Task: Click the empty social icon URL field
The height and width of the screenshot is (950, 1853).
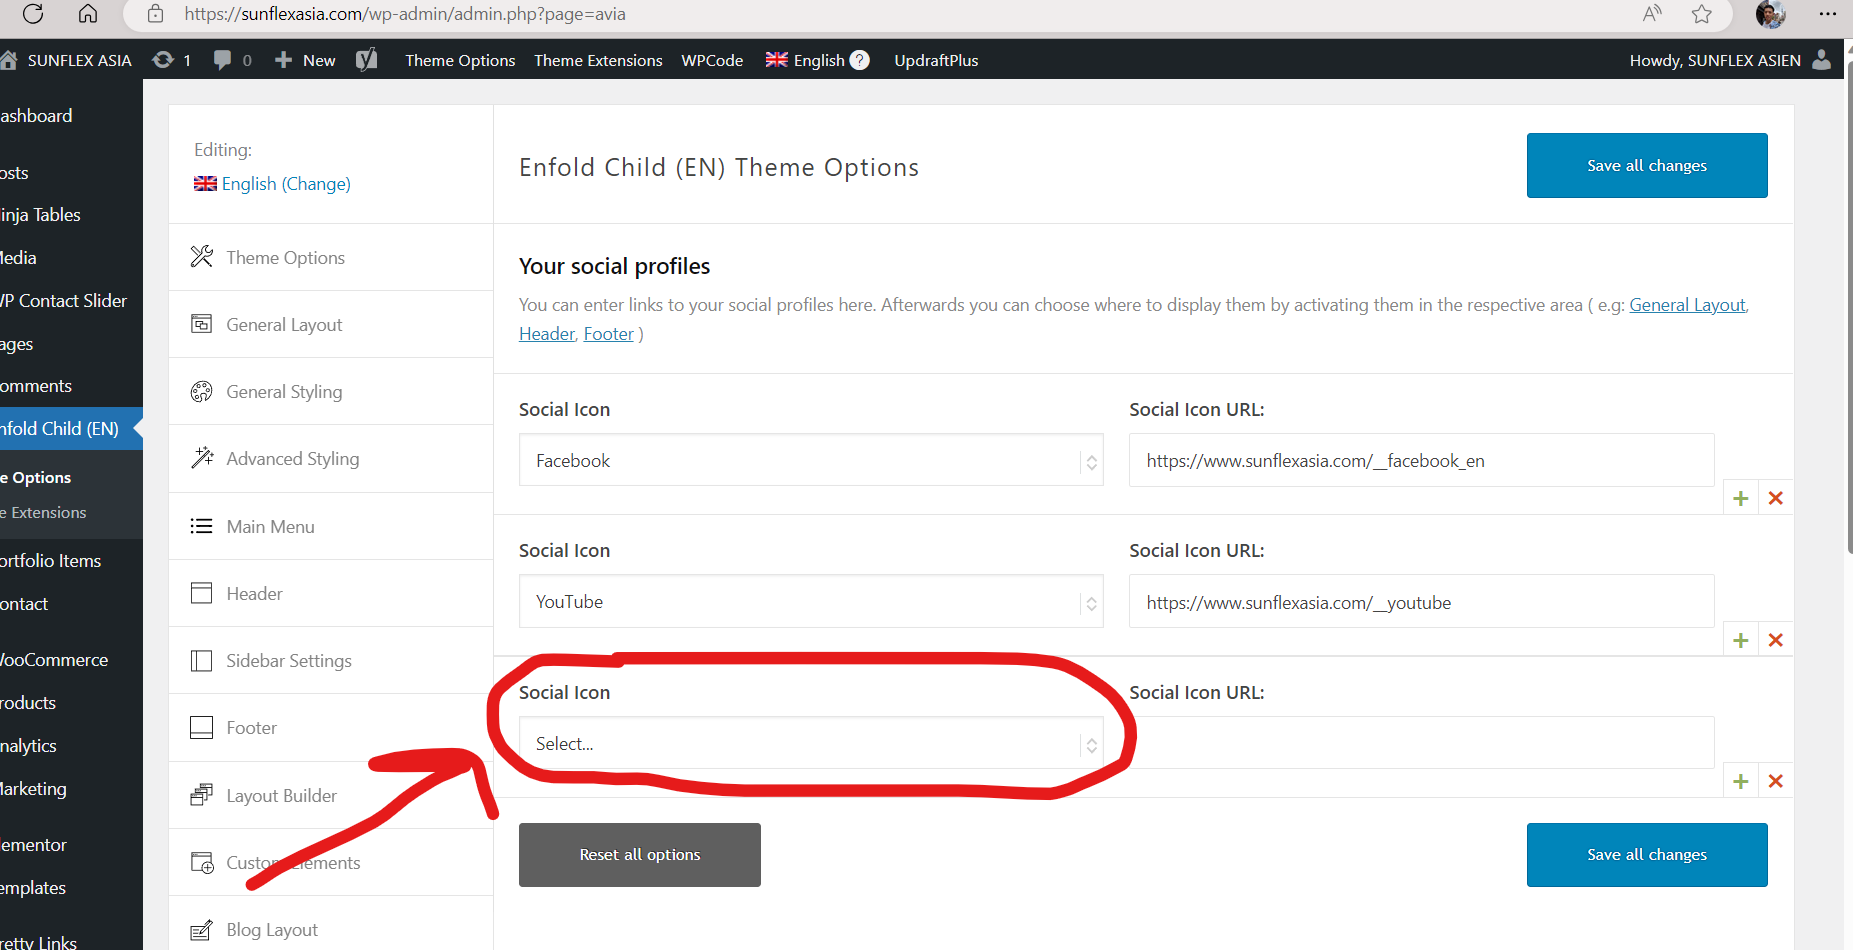Action: 1421,743
